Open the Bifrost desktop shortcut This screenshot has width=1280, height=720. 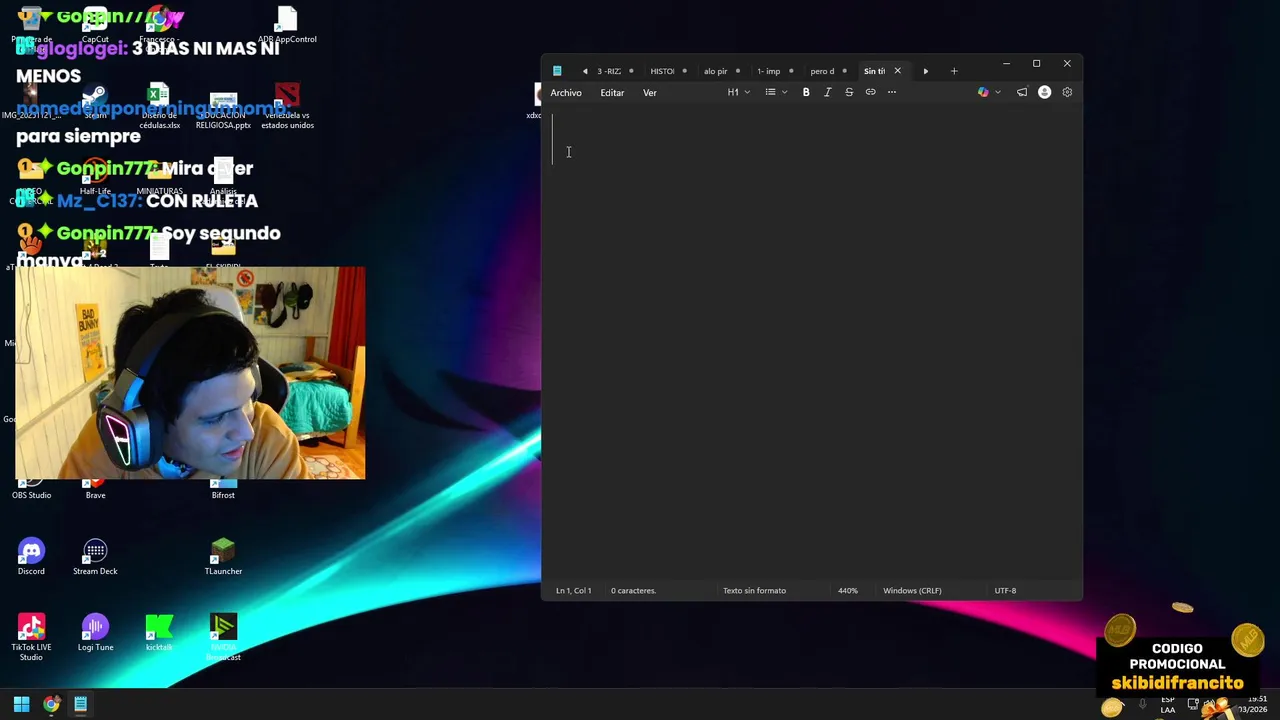point(223,489)
